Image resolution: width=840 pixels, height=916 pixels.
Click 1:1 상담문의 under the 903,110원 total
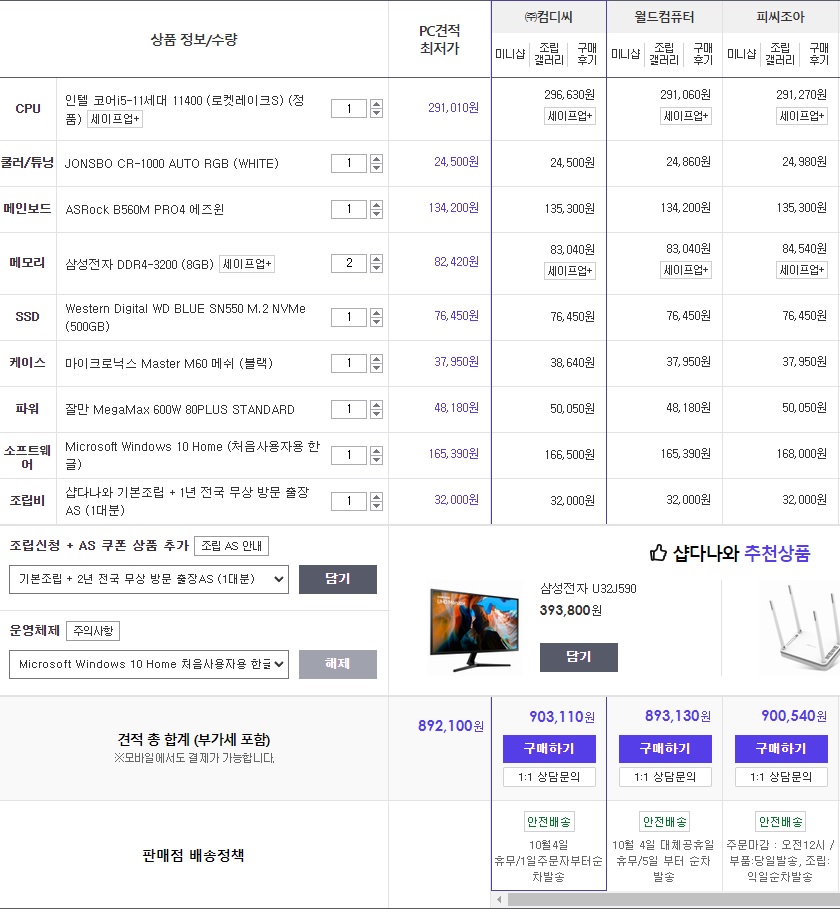point(549,777)
